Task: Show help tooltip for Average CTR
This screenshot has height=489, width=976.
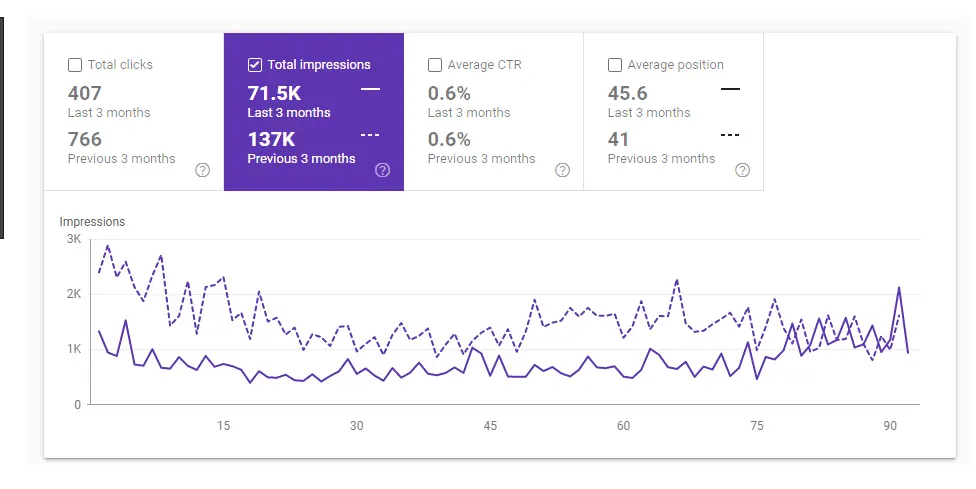Action: pos(562,170)
